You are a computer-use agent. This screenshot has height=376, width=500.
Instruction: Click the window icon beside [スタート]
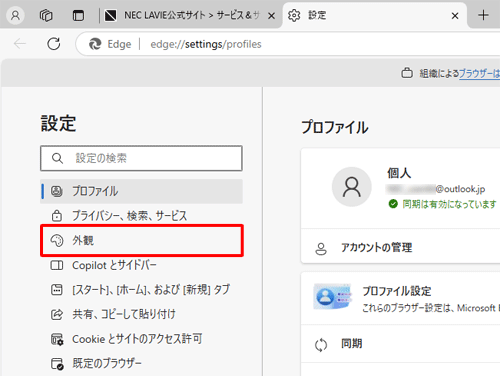click(x=57, y=290)
